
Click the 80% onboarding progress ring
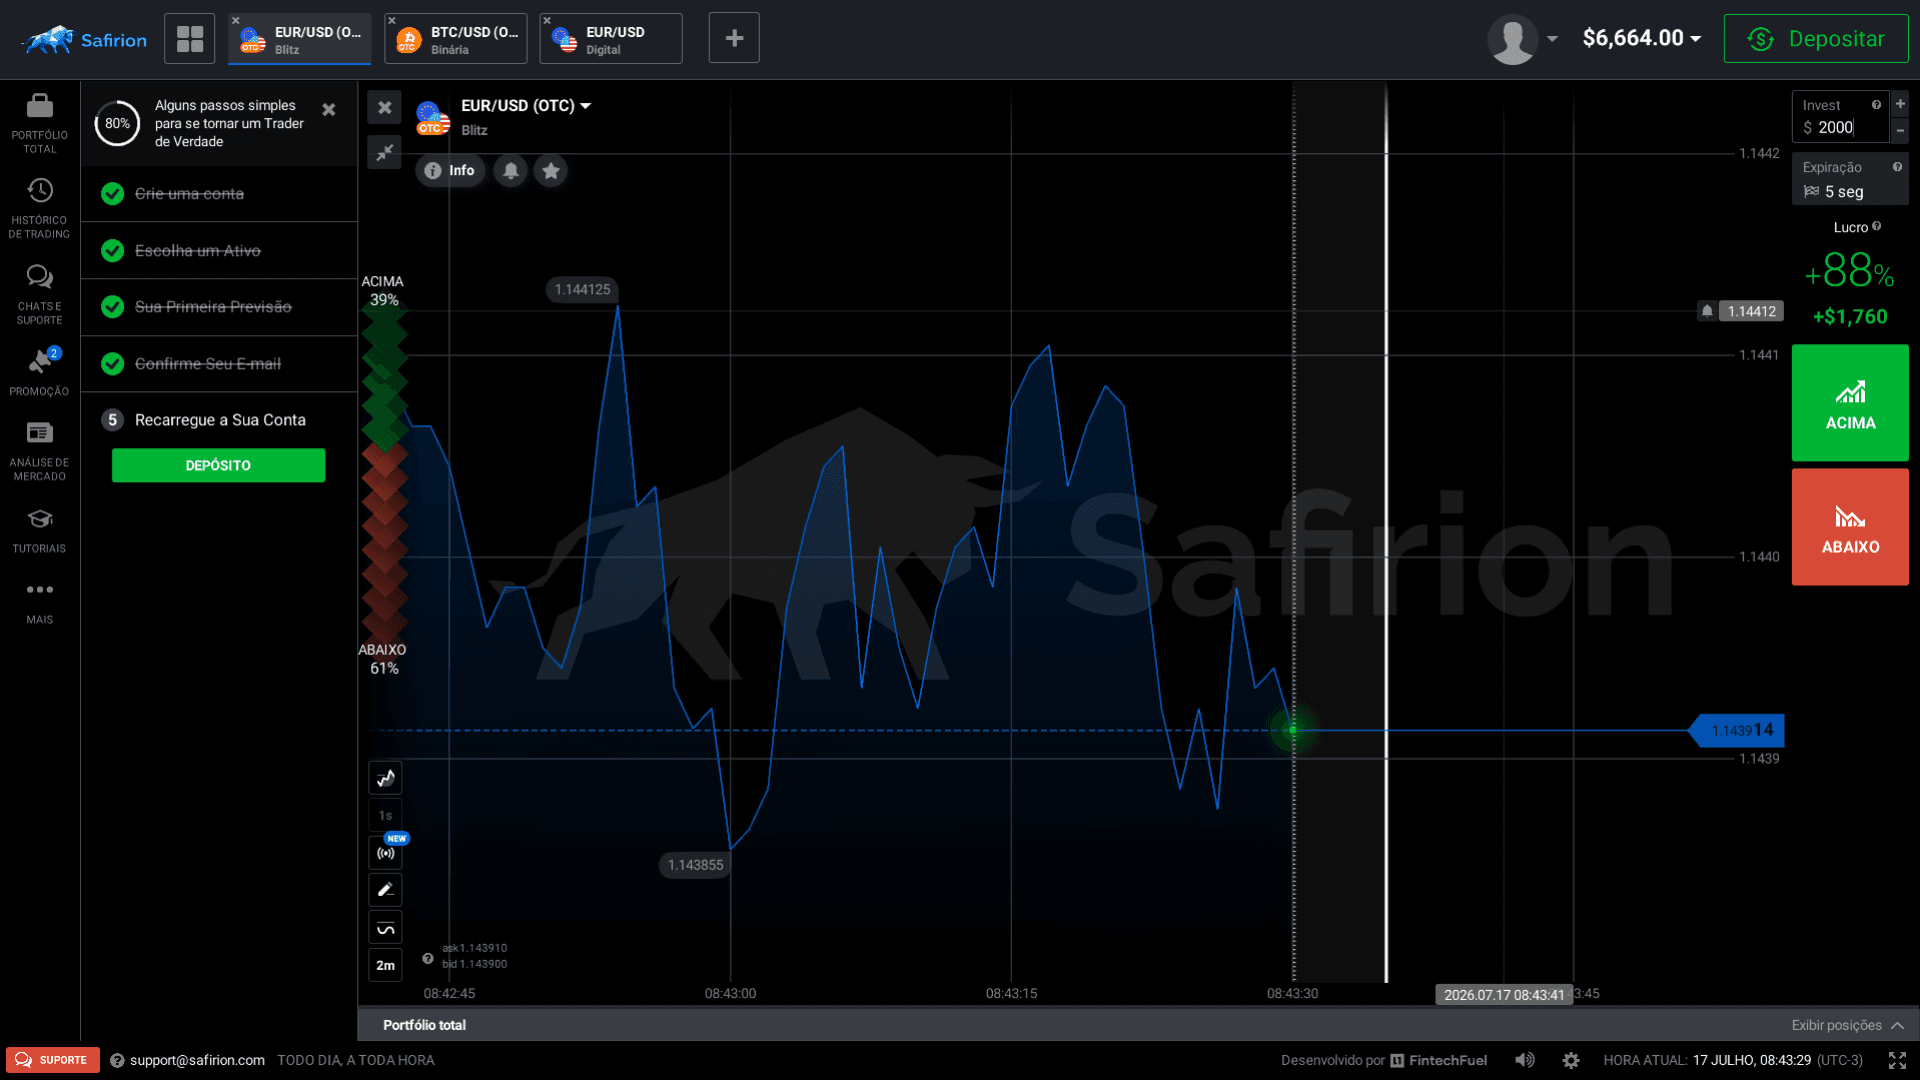(117, 123)
